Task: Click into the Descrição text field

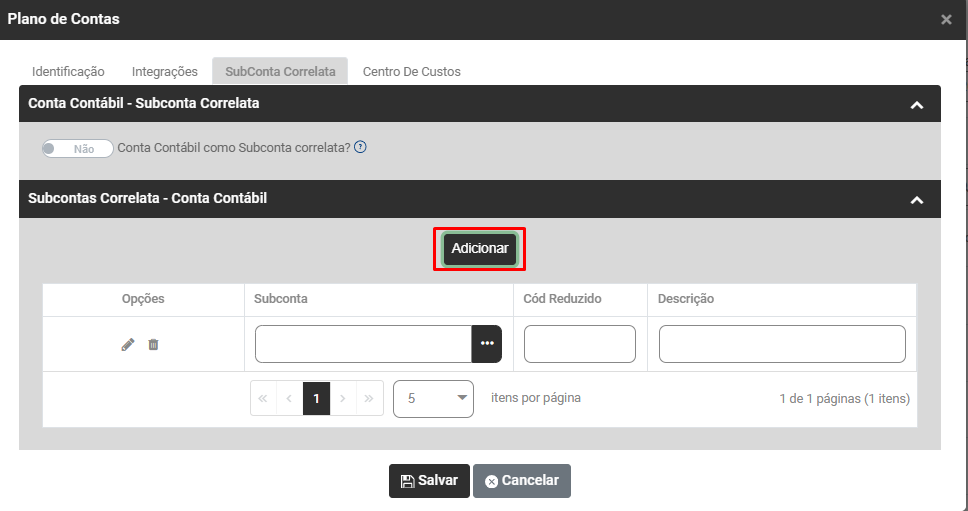Action: coord(781,344)
